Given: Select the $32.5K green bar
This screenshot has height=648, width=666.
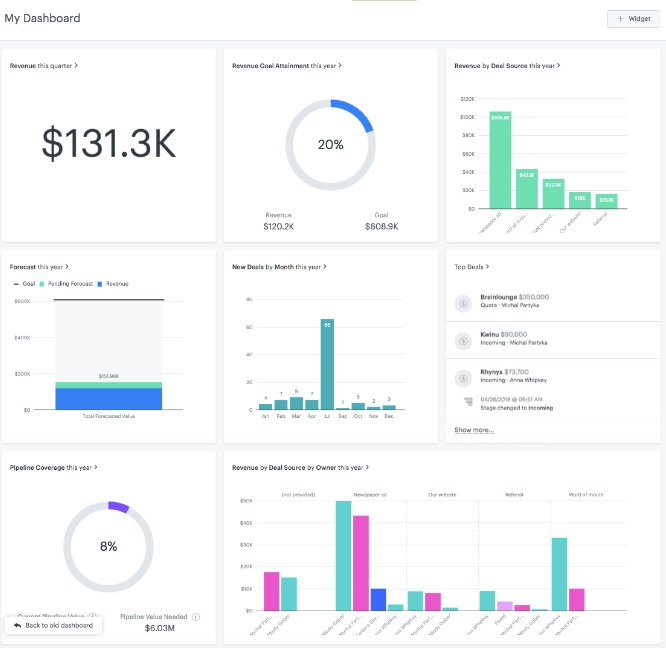Looking at the screenshot, I should tap(553, 193).
